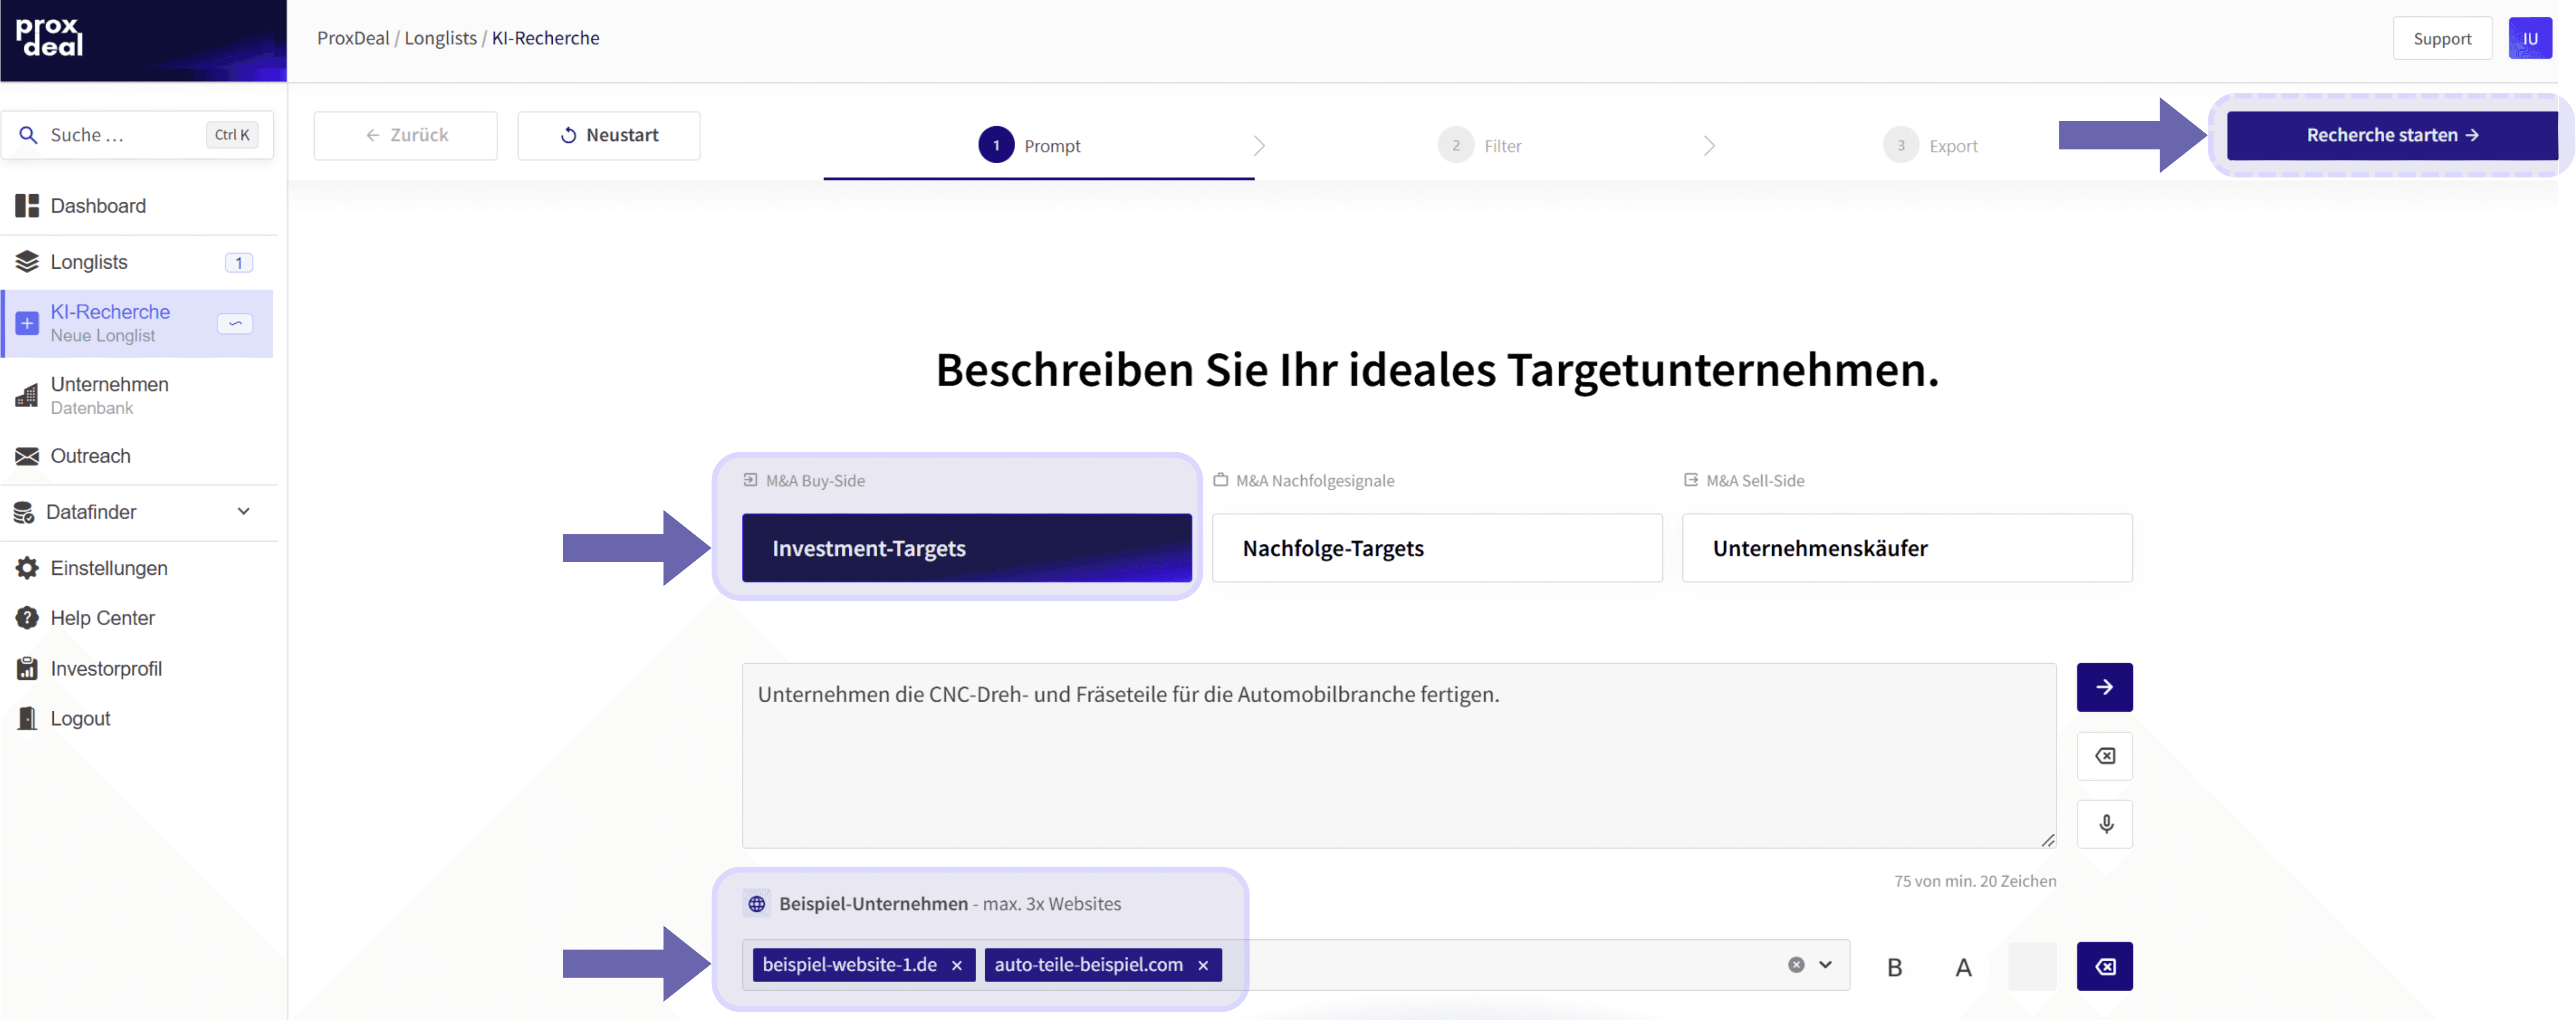Click the globe icon near Beispiel-Unternehmen
2576x1020 pixels.
[x=757, y=904]
